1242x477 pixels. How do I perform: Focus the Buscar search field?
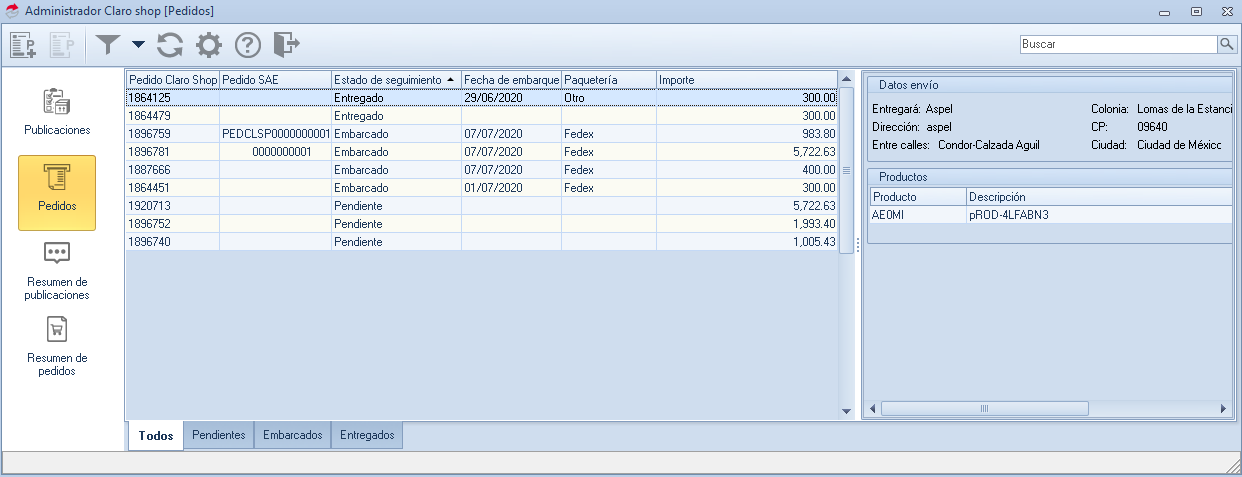1118,44
